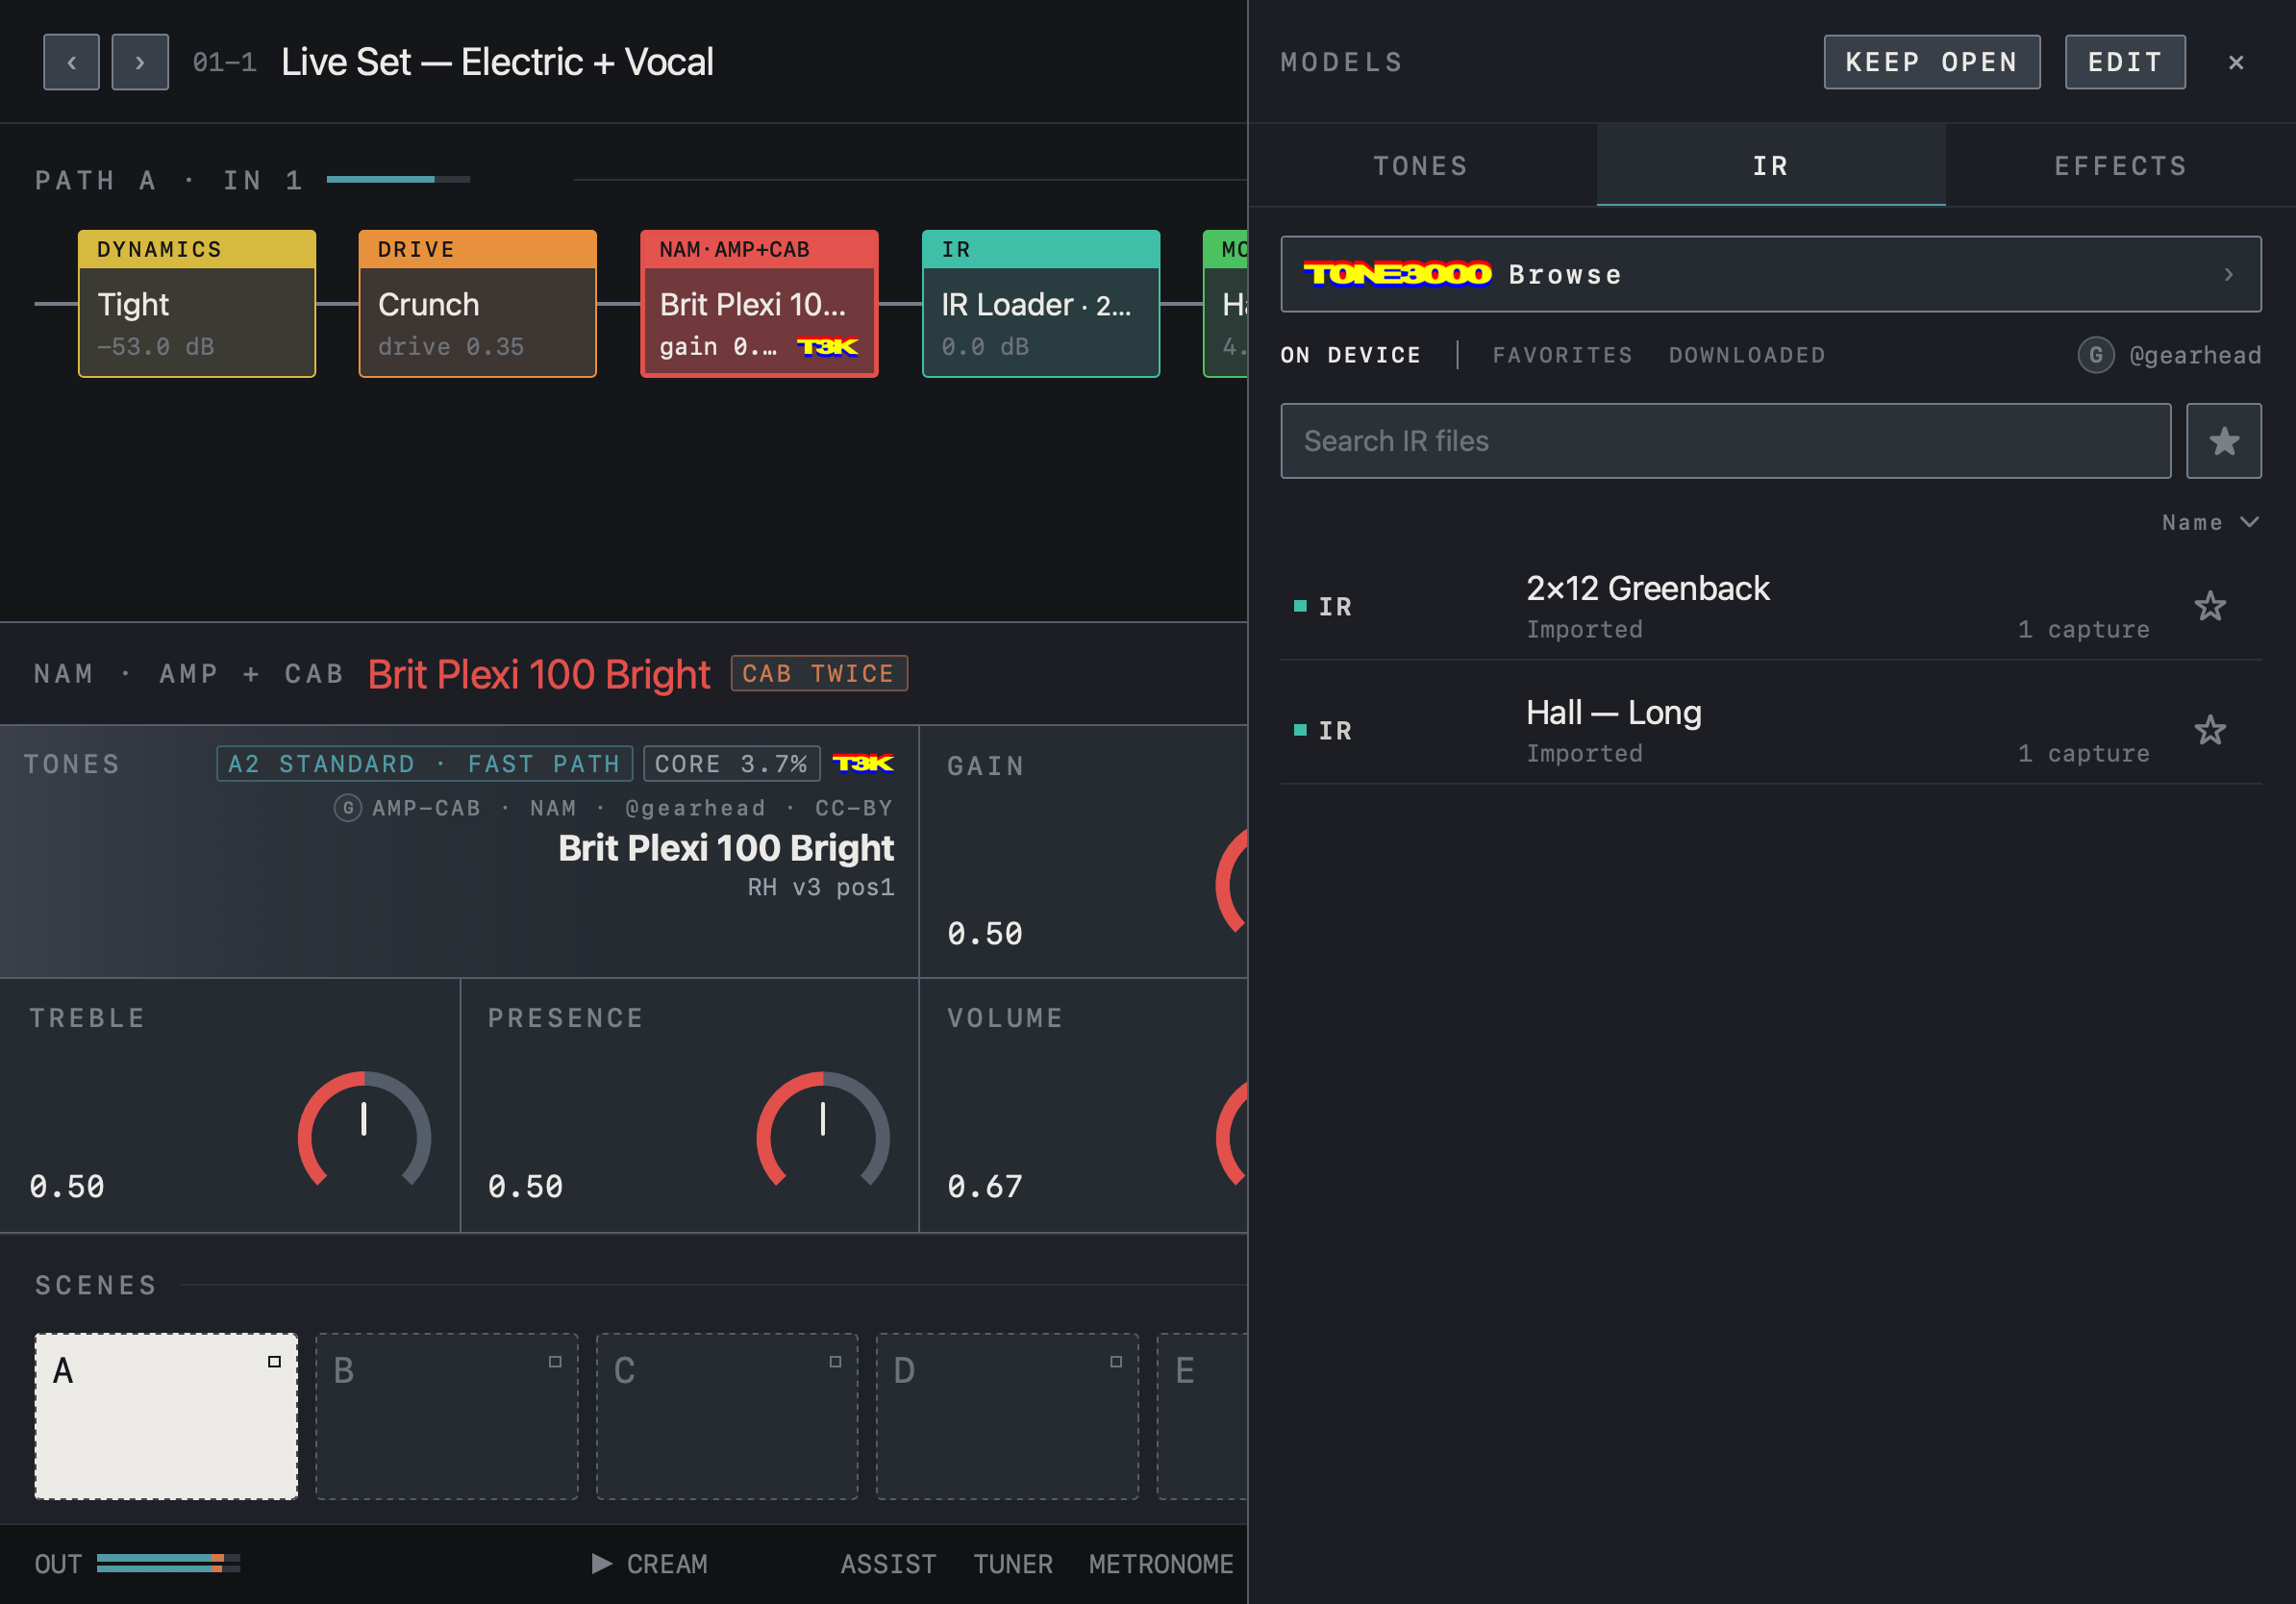Open the @gearhead profile avatar
The height and width of the screenshot is (1604, 2296).
pos(2095,355)
